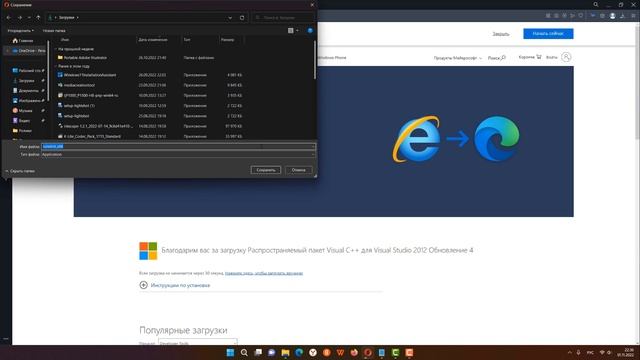Go back in the save dialog
The width and height of the screenshot is (640, 360).
click(x=9, y=18)
